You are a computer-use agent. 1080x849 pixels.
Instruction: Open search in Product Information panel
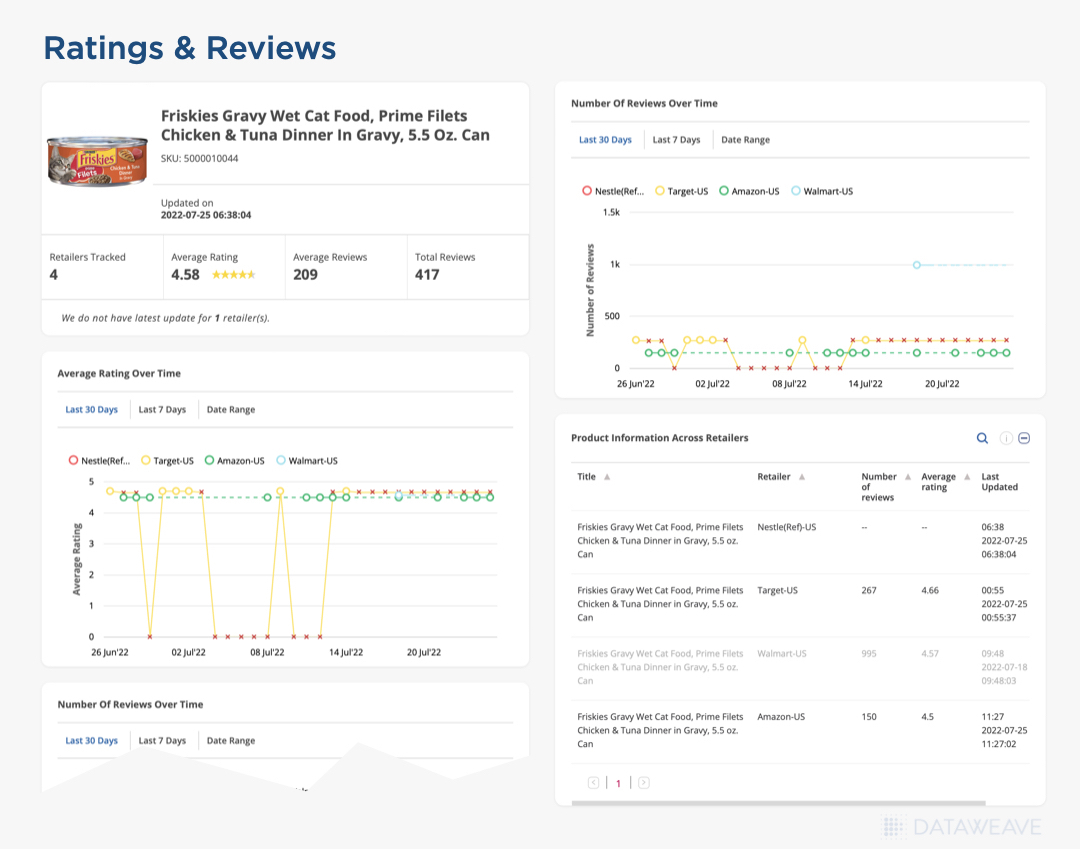(x=982, y=438)
